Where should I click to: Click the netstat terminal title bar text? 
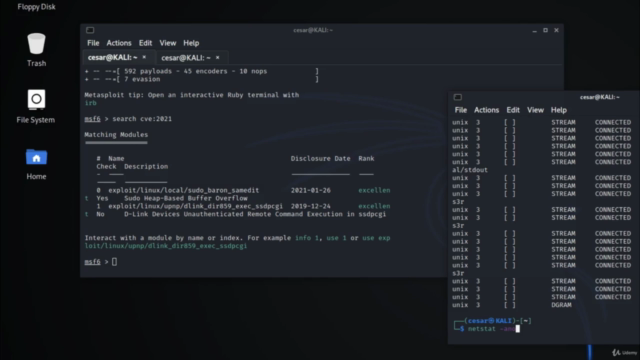600,97
